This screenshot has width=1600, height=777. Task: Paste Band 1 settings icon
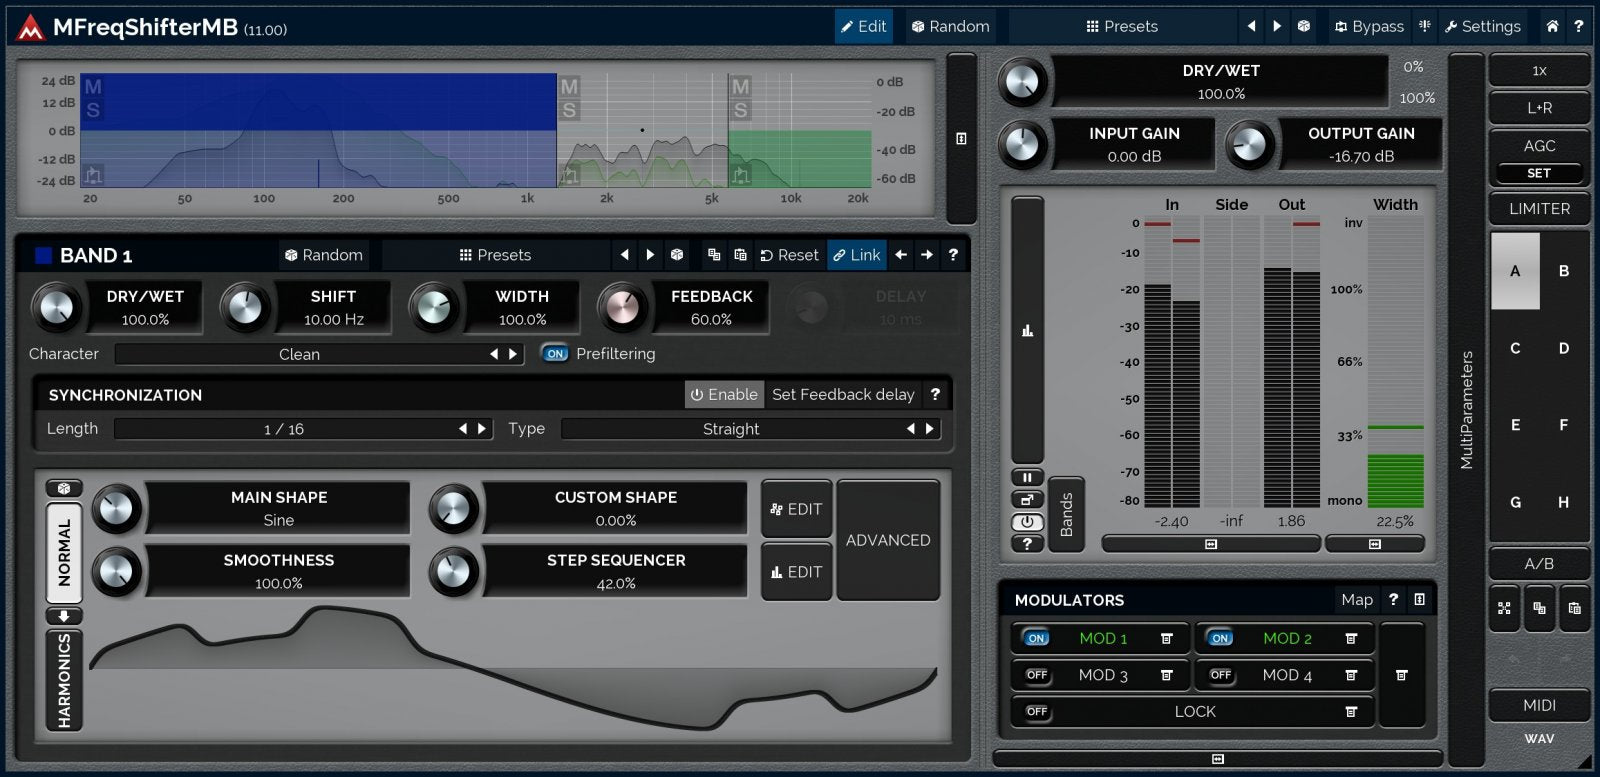pyautogui.click(x=741, y=255)
